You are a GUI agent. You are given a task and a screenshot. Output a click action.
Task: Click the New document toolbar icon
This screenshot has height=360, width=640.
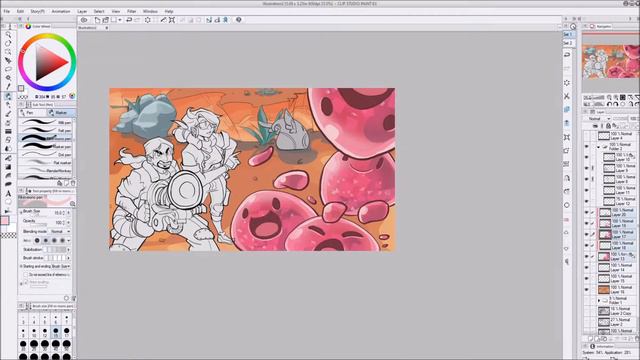(97, 20)
